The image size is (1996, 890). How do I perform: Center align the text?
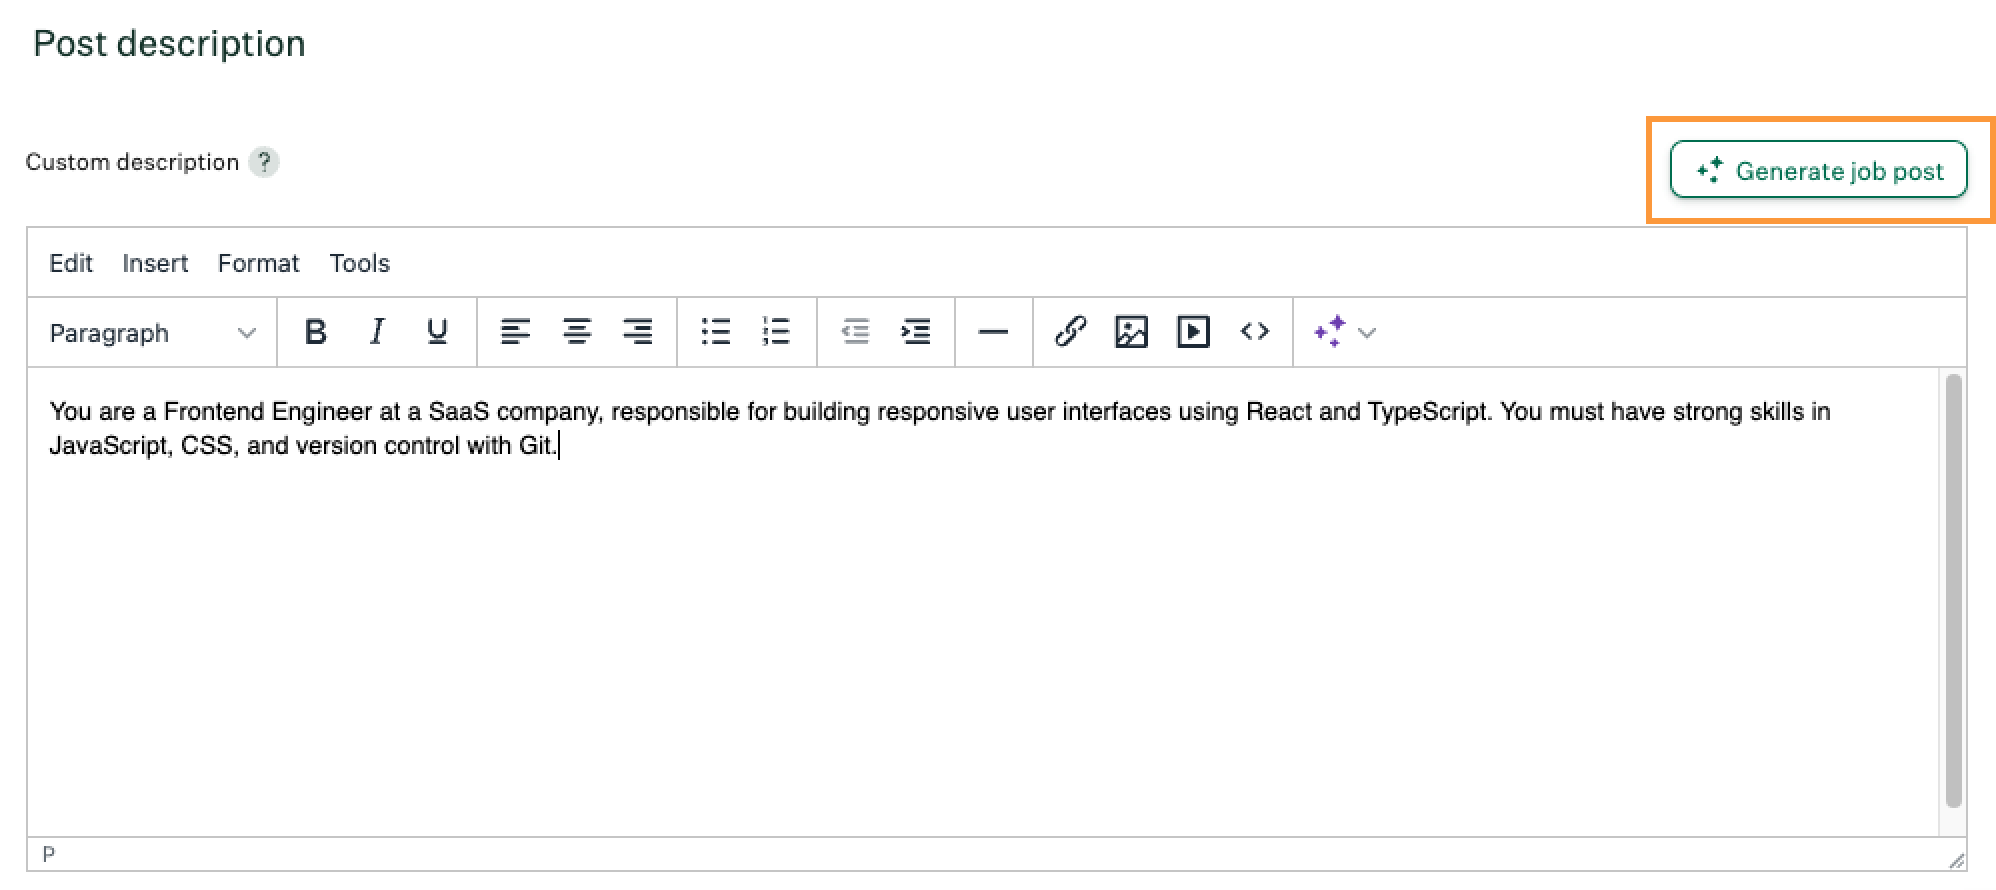pos(576,332)
